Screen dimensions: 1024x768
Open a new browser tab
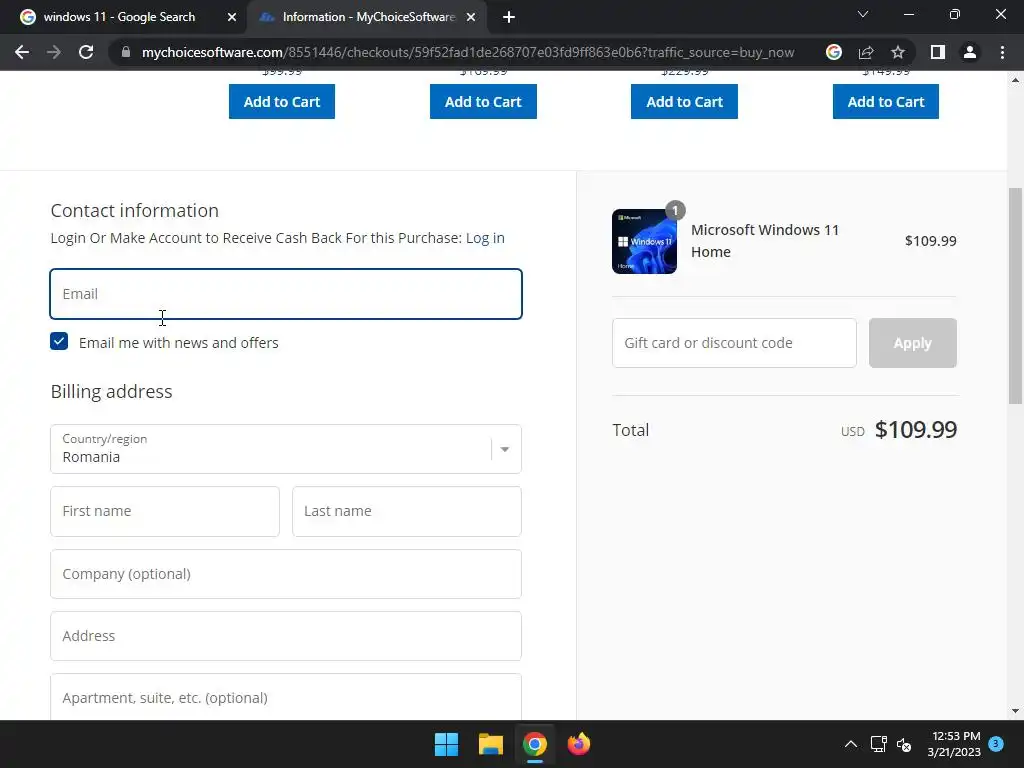(509, 17)
